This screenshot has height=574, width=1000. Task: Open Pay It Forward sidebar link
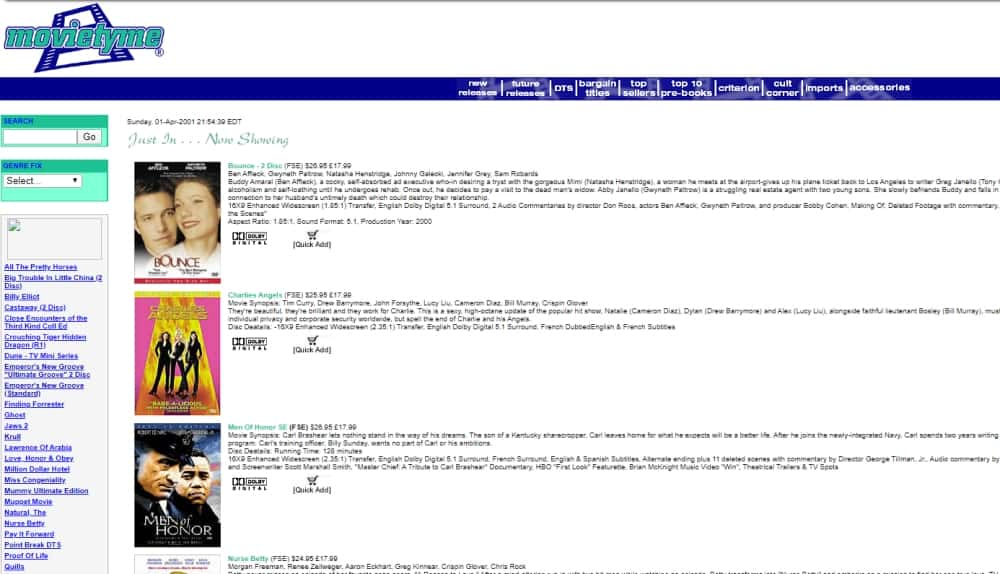coord(29,534)
